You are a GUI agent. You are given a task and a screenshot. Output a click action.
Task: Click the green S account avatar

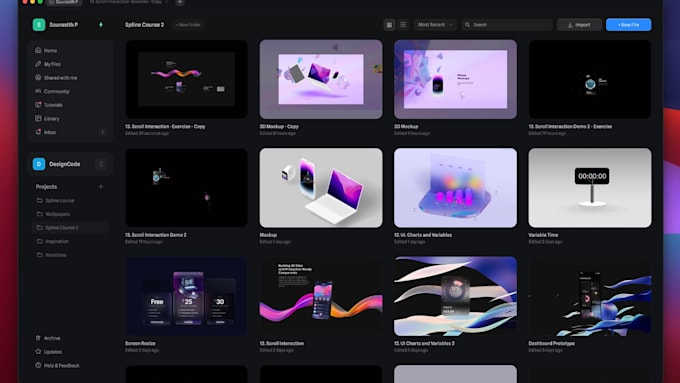tap(39, 25)
